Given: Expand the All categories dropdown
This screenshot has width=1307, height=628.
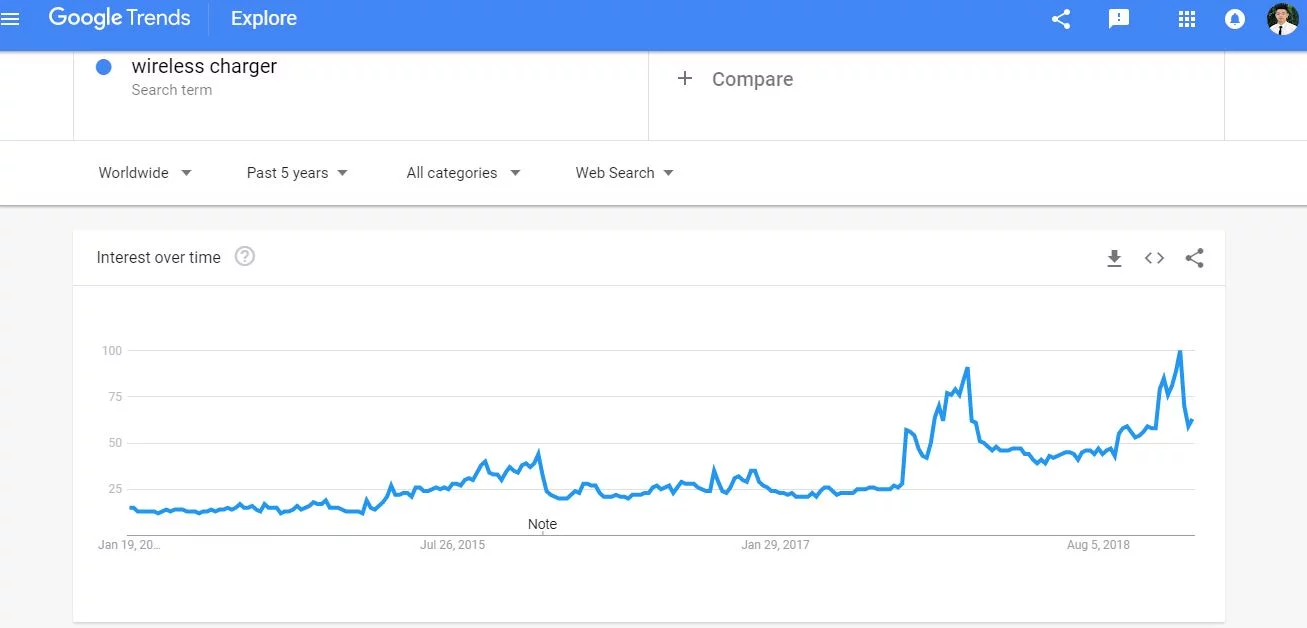Looking at the screenshot, I should [x=463, y=173].
